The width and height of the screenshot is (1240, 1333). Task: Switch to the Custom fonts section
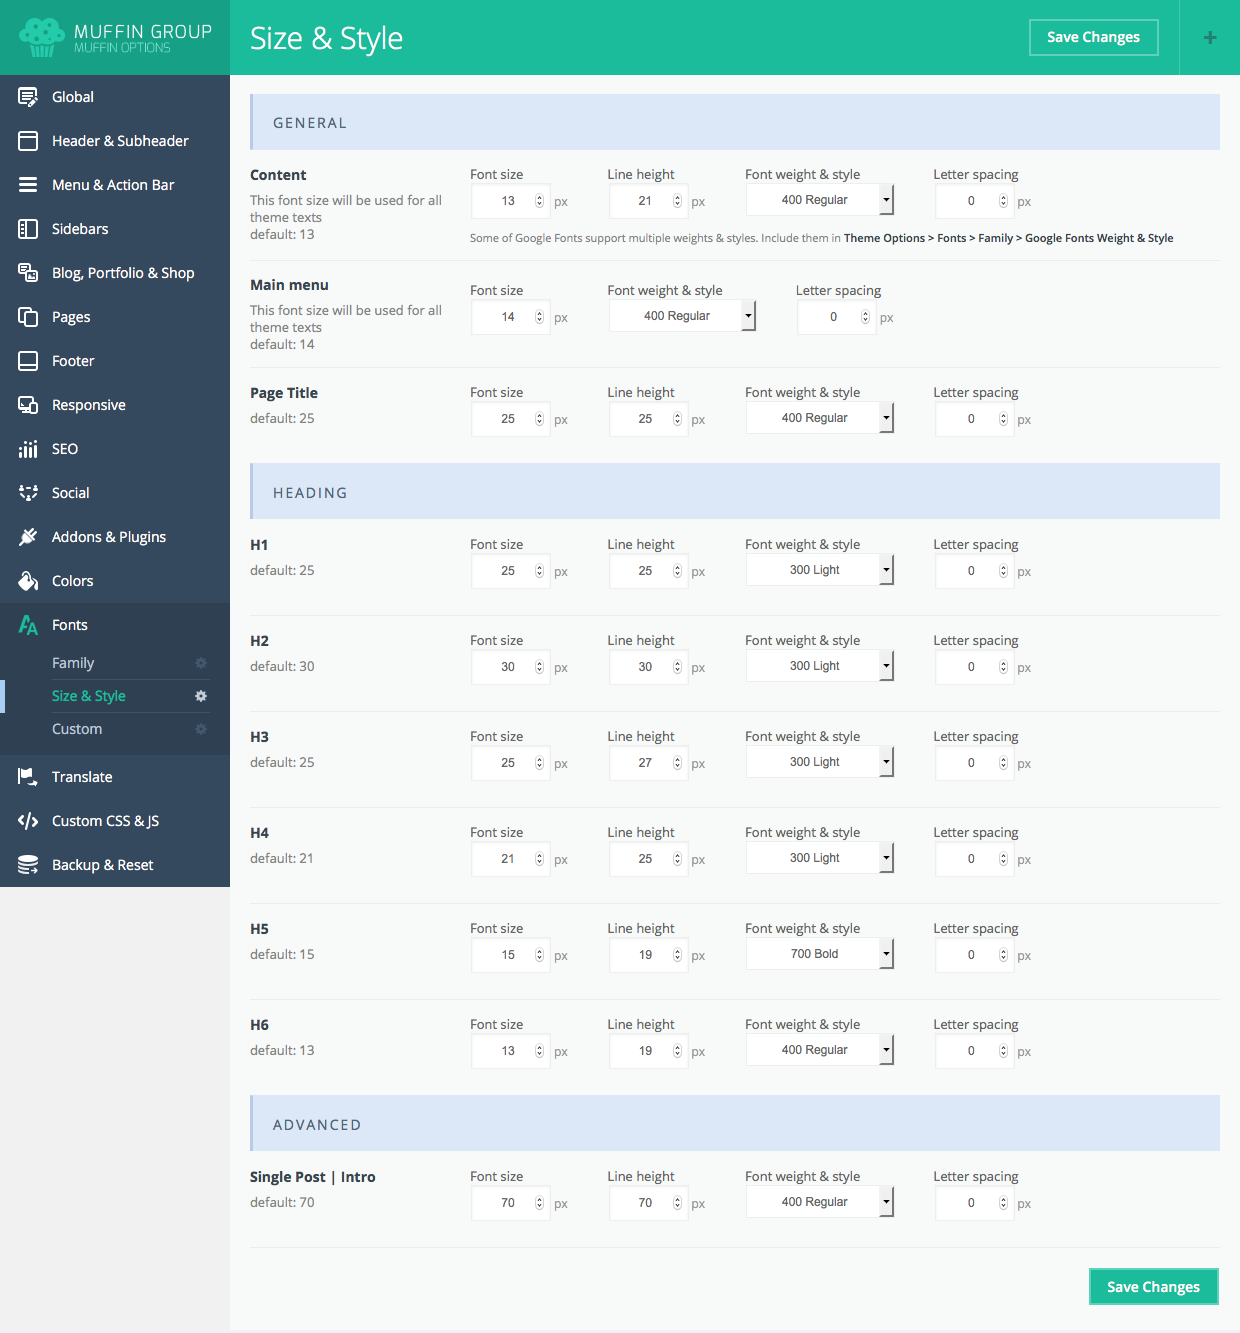[x=77, y=728]
